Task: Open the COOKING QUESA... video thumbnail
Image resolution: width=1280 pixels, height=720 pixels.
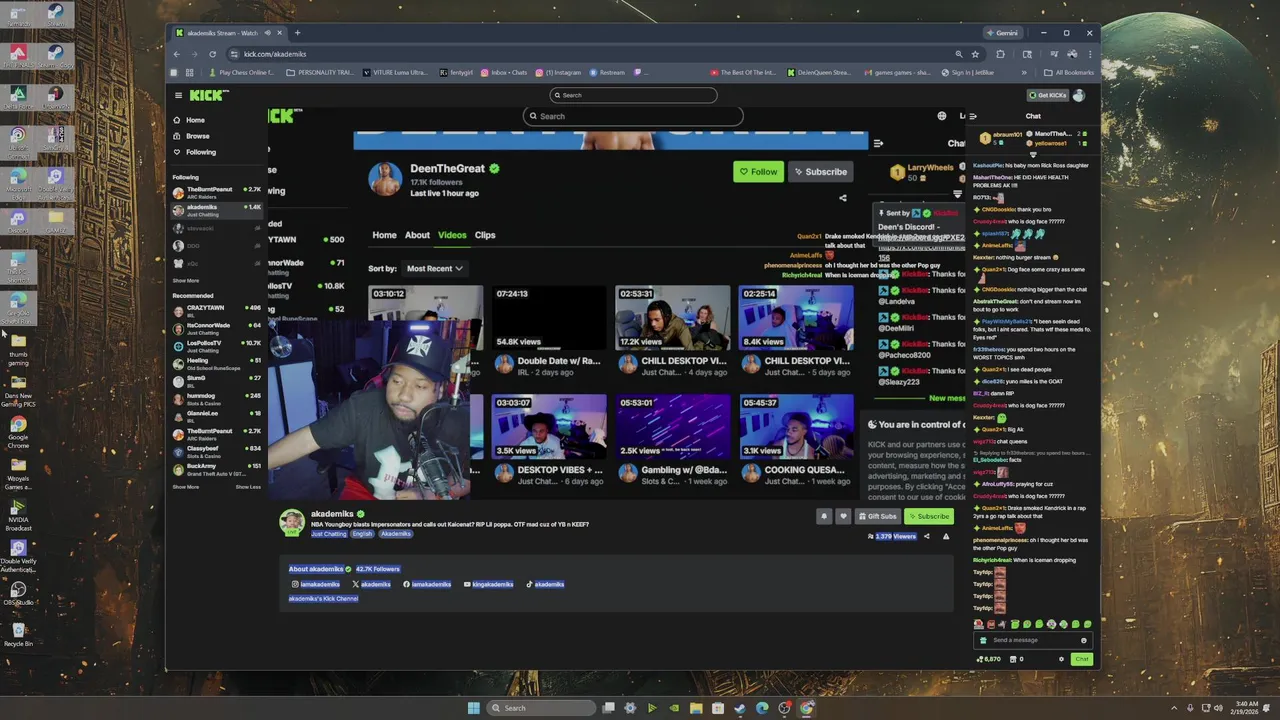Action: pyautogui.click(x=797, y=427)
